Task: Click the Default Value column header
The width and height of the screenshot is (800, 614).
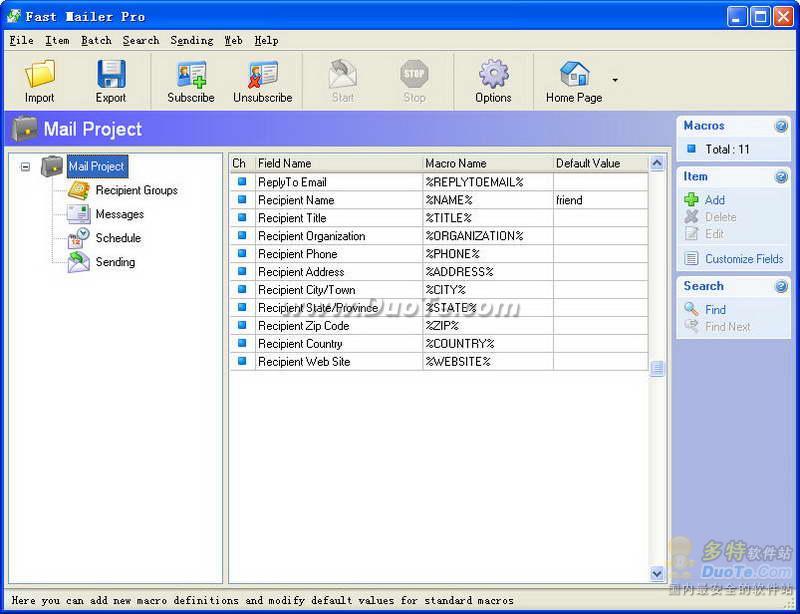Action: point(601,163)
